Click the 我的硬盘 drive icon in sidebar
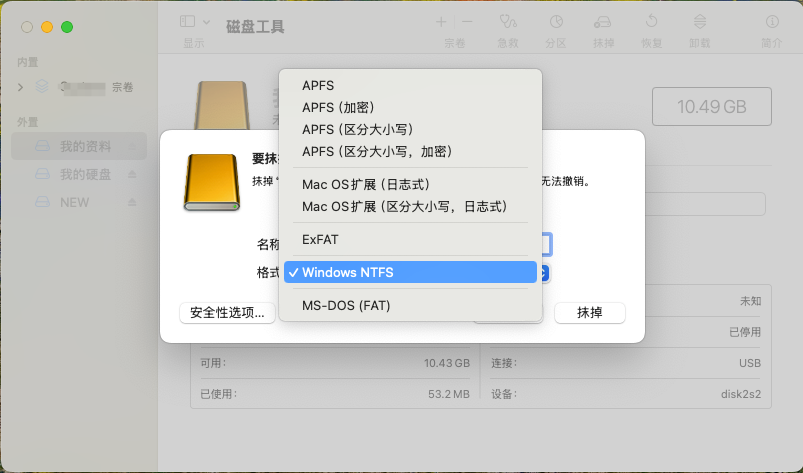 click(x=43, y=175)
